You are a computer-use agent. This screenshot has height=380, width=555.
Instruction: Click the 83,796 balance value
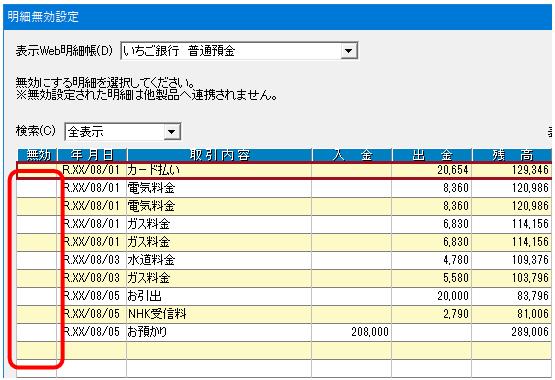pos(533,296)
